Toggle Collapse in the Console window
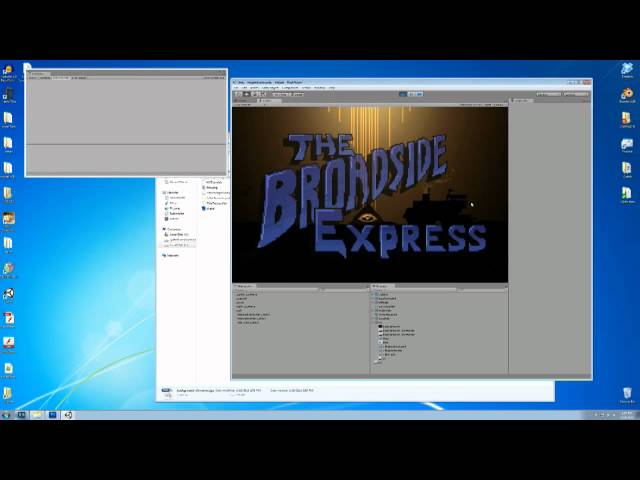Image resolution: width=640 pixels, height=480 pixels. 44,78
